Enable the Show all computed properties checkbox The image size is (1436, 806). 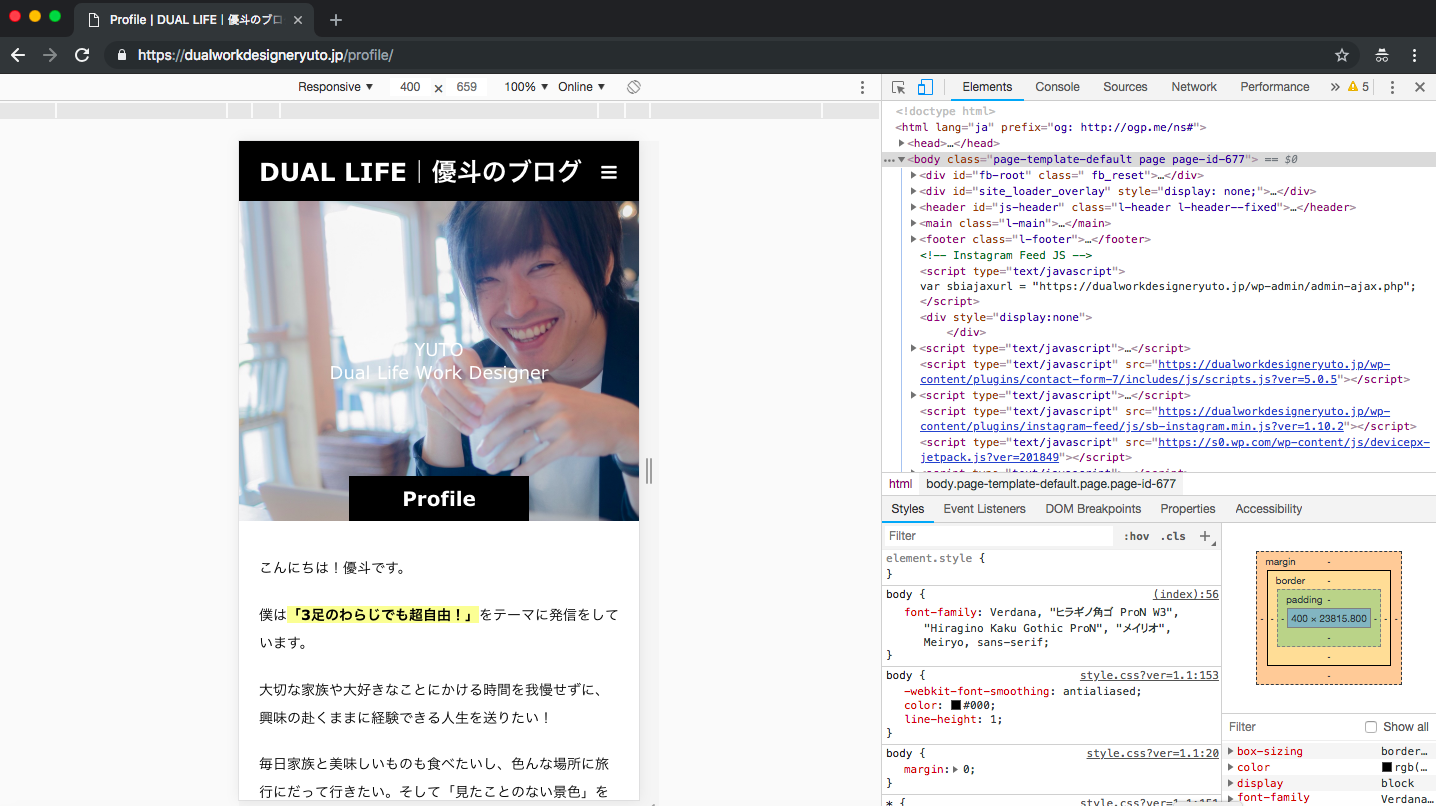1371,727
